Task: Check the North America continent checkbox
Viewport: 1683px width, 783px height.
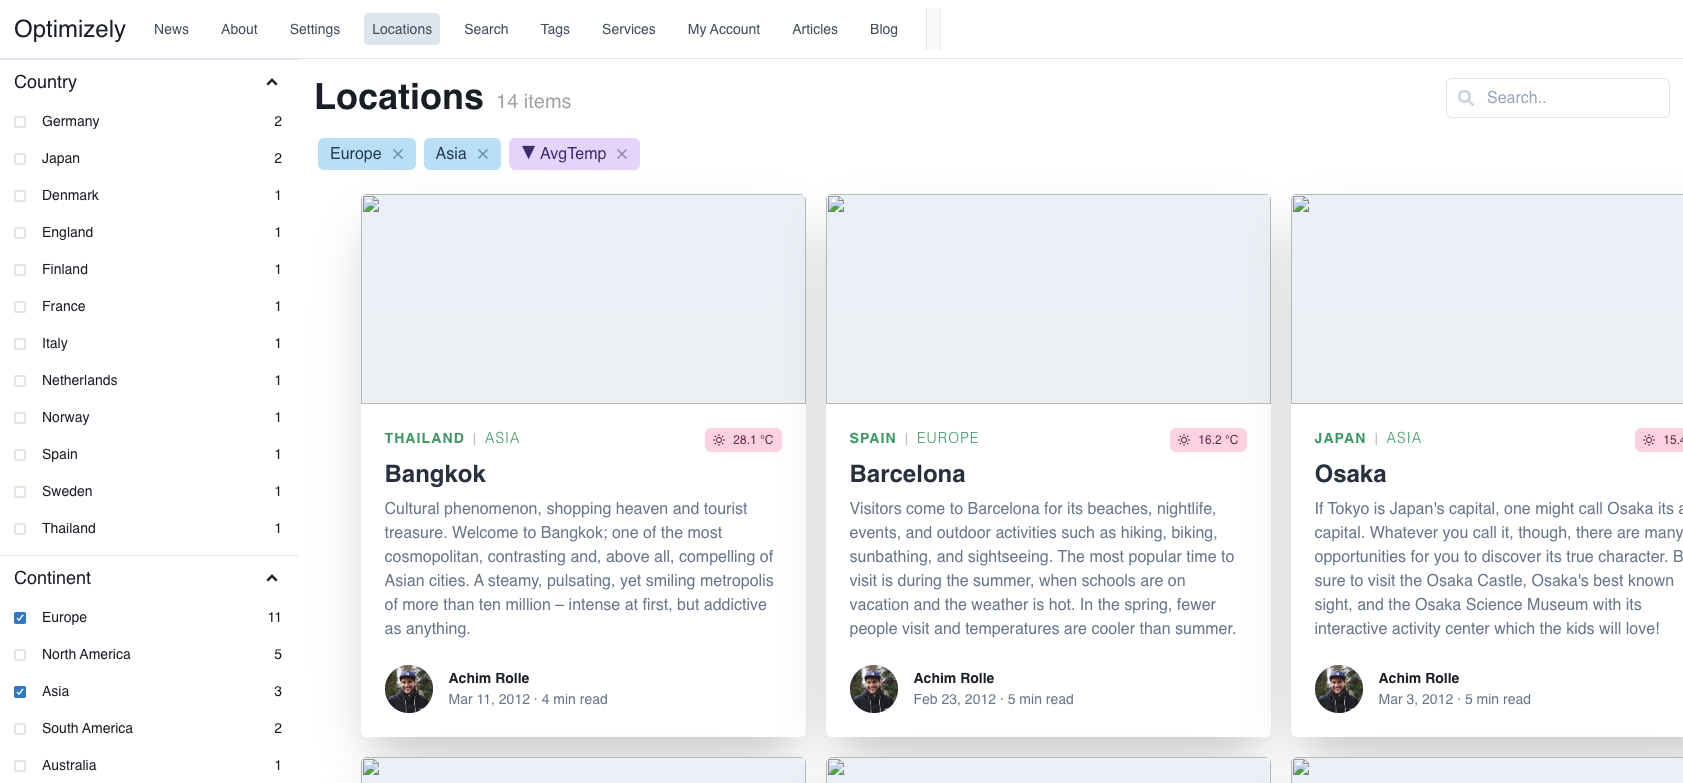Action: pos(20,655)
